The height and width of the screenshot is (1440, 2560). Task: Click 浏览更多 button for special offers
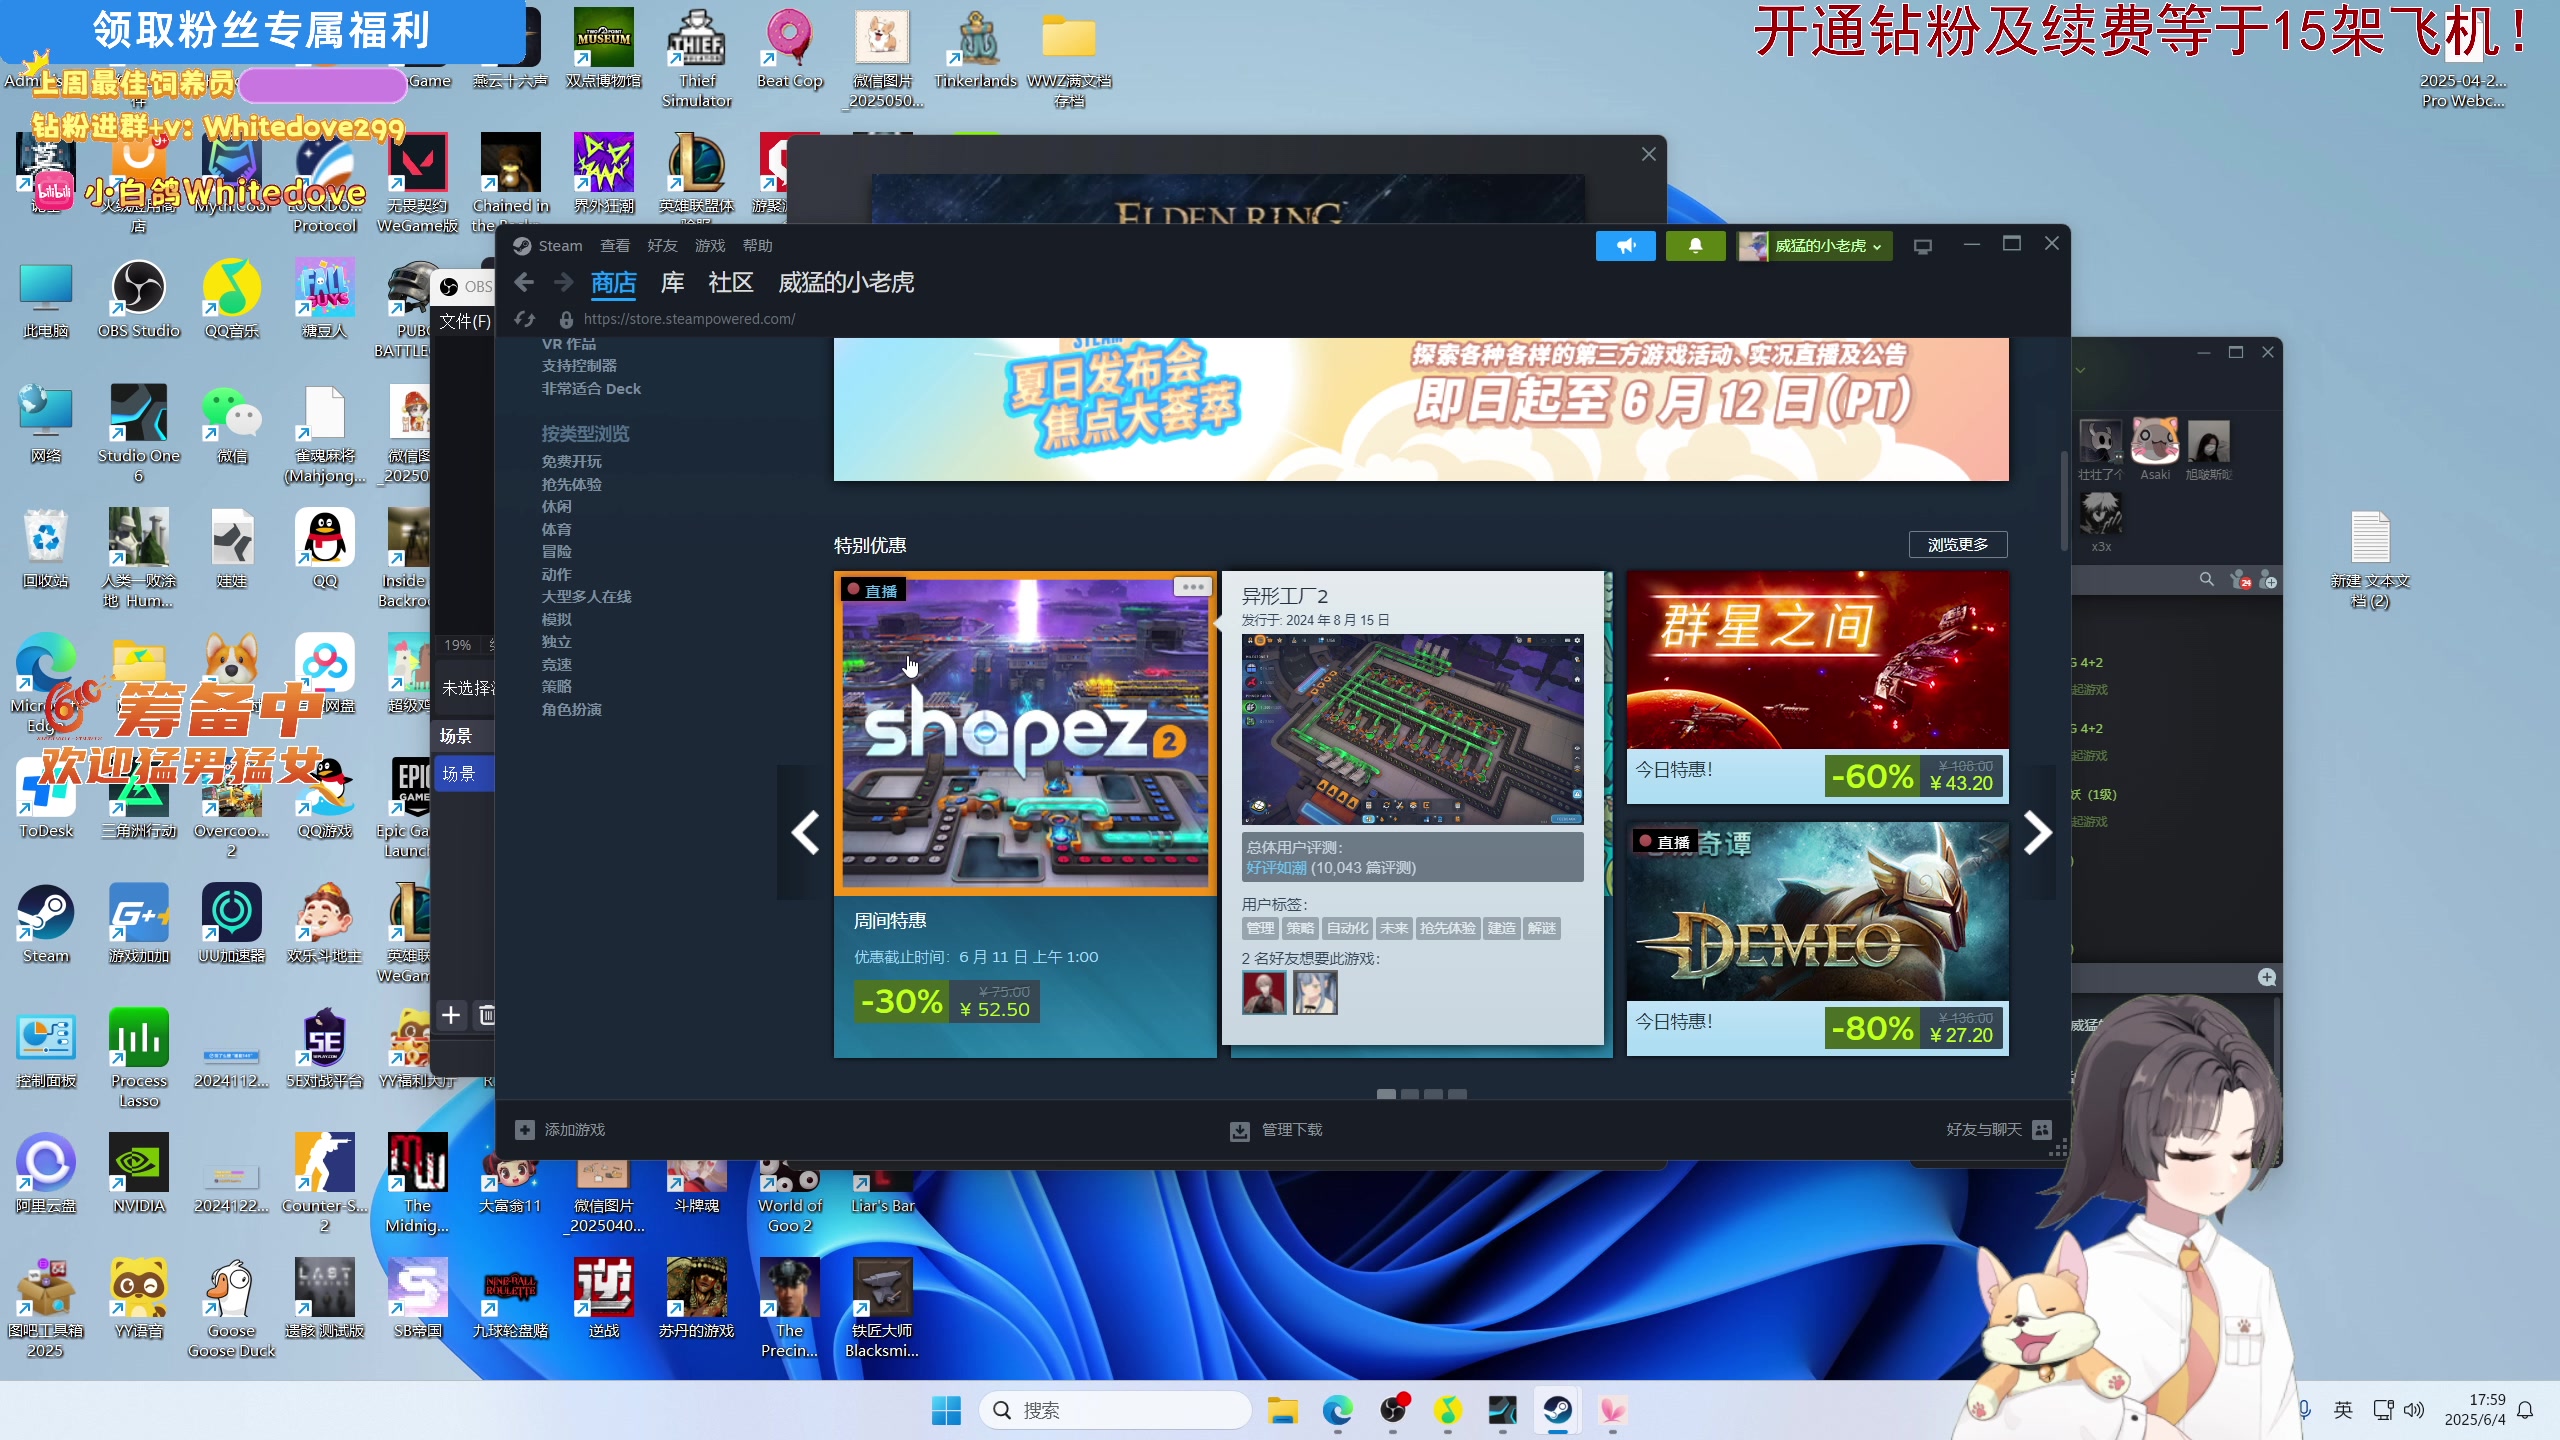click(x=1958, y=545)
